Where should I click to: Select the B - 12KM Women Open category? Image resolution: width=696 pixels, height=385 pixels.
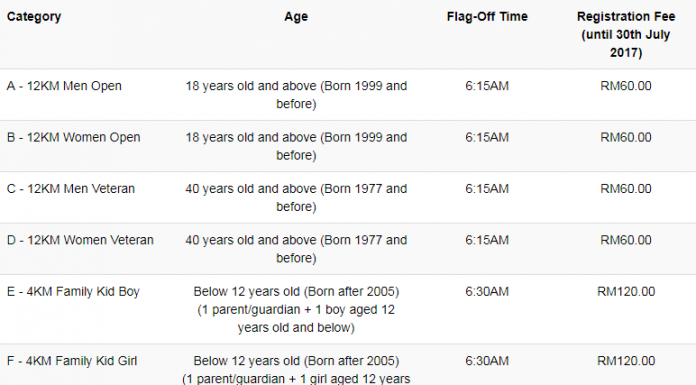coord(74,138)
